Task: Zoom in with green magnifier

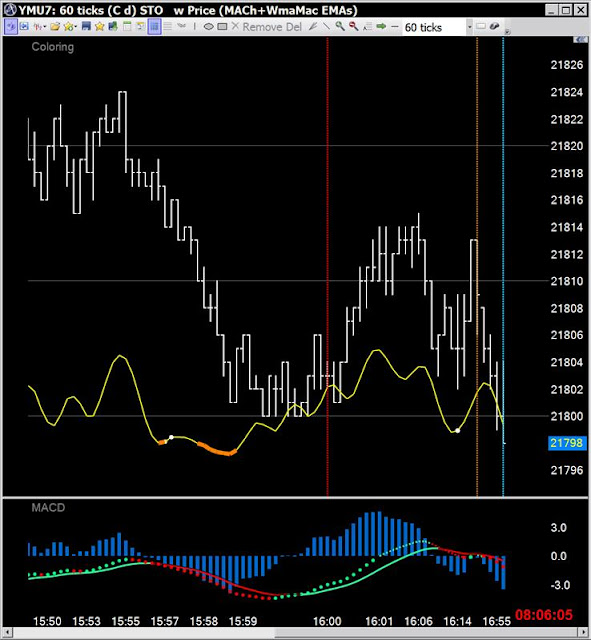Action: pos(340,27)
